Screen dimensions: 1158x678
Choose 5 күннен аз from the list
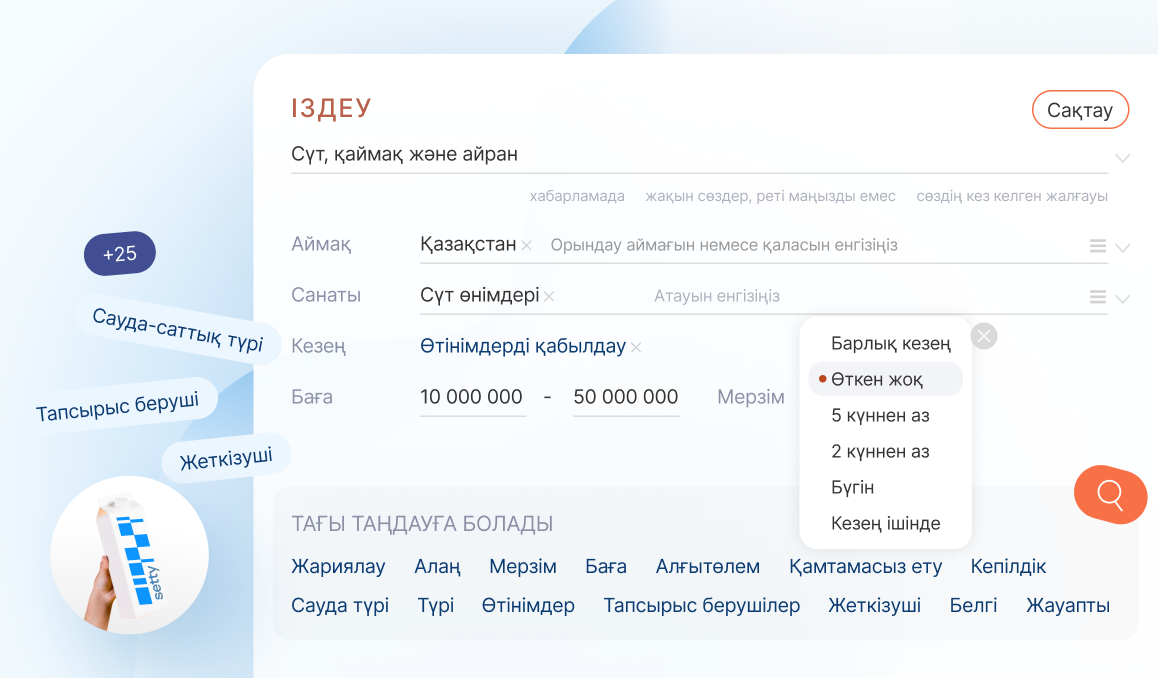click(x=880, y=415)
